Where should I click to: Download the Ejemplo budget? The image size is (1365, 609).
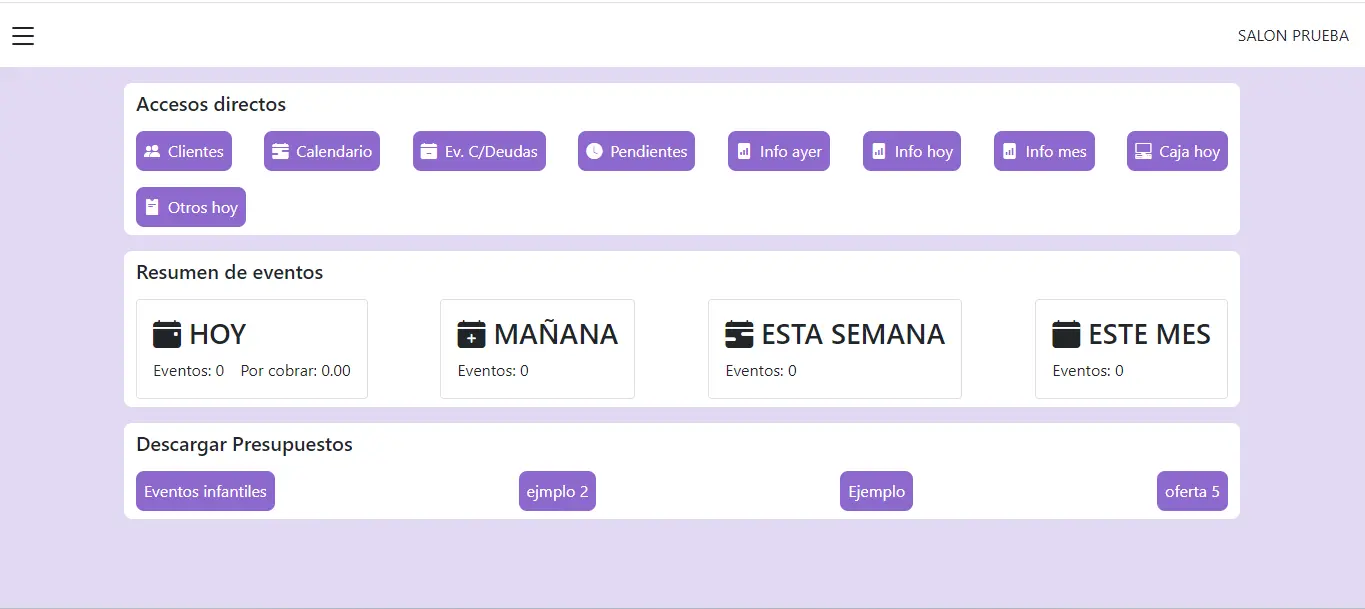876,491
